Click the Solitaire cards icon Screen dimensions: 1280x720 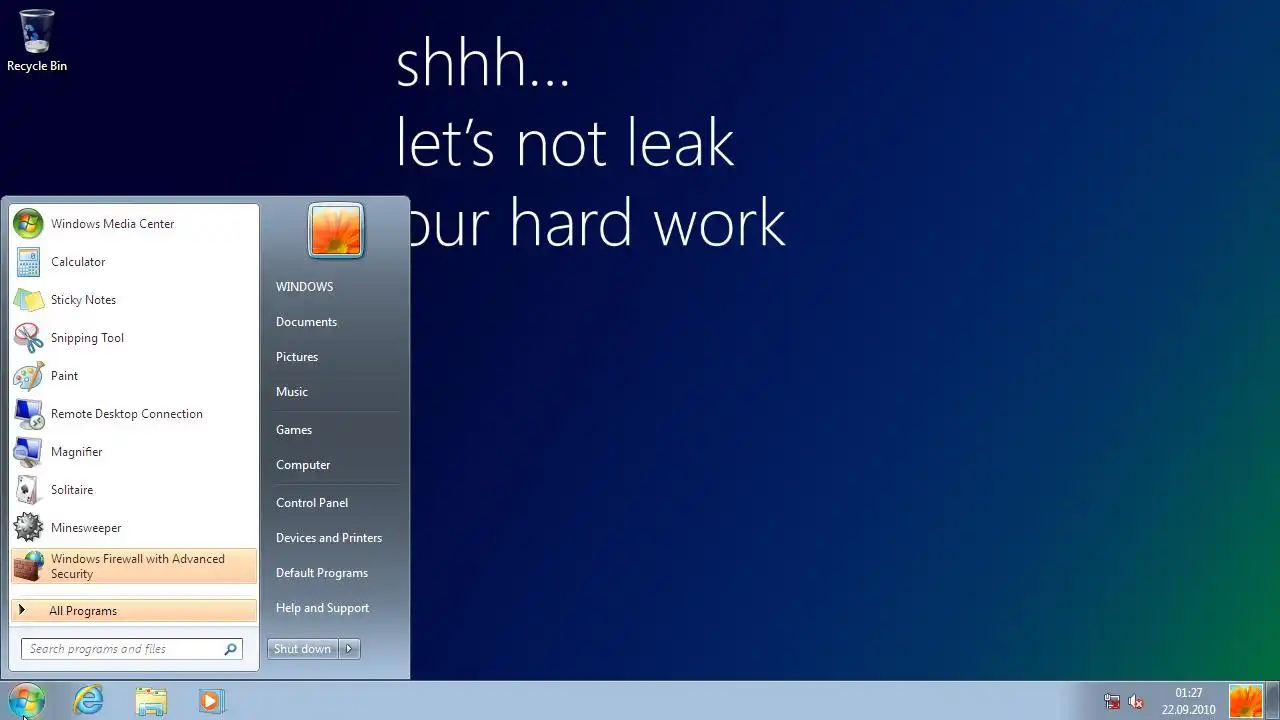click(28, 490)
